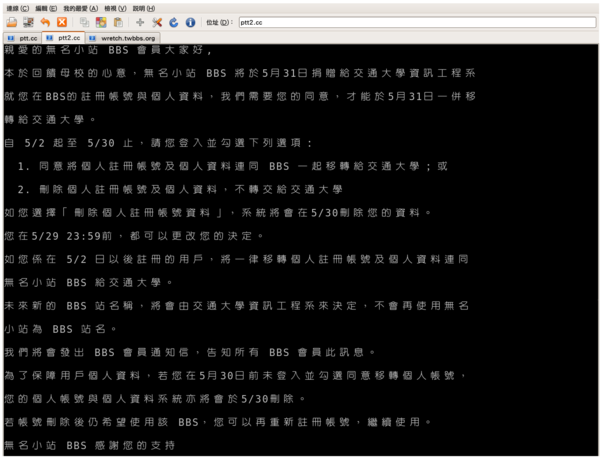
Task: Click the line starting with 為了保障用戶個人資料
Action: 235,375
